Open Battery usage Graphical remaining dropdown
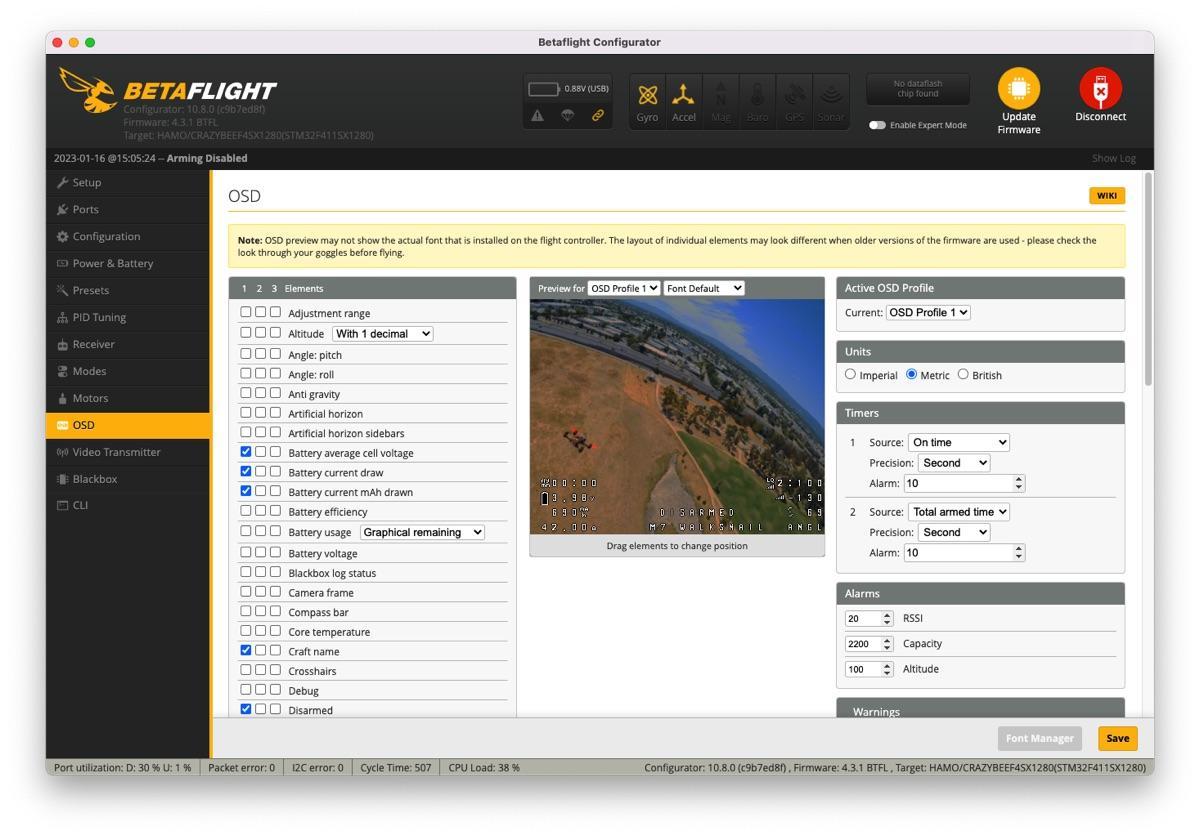 [x=422, y=532]
